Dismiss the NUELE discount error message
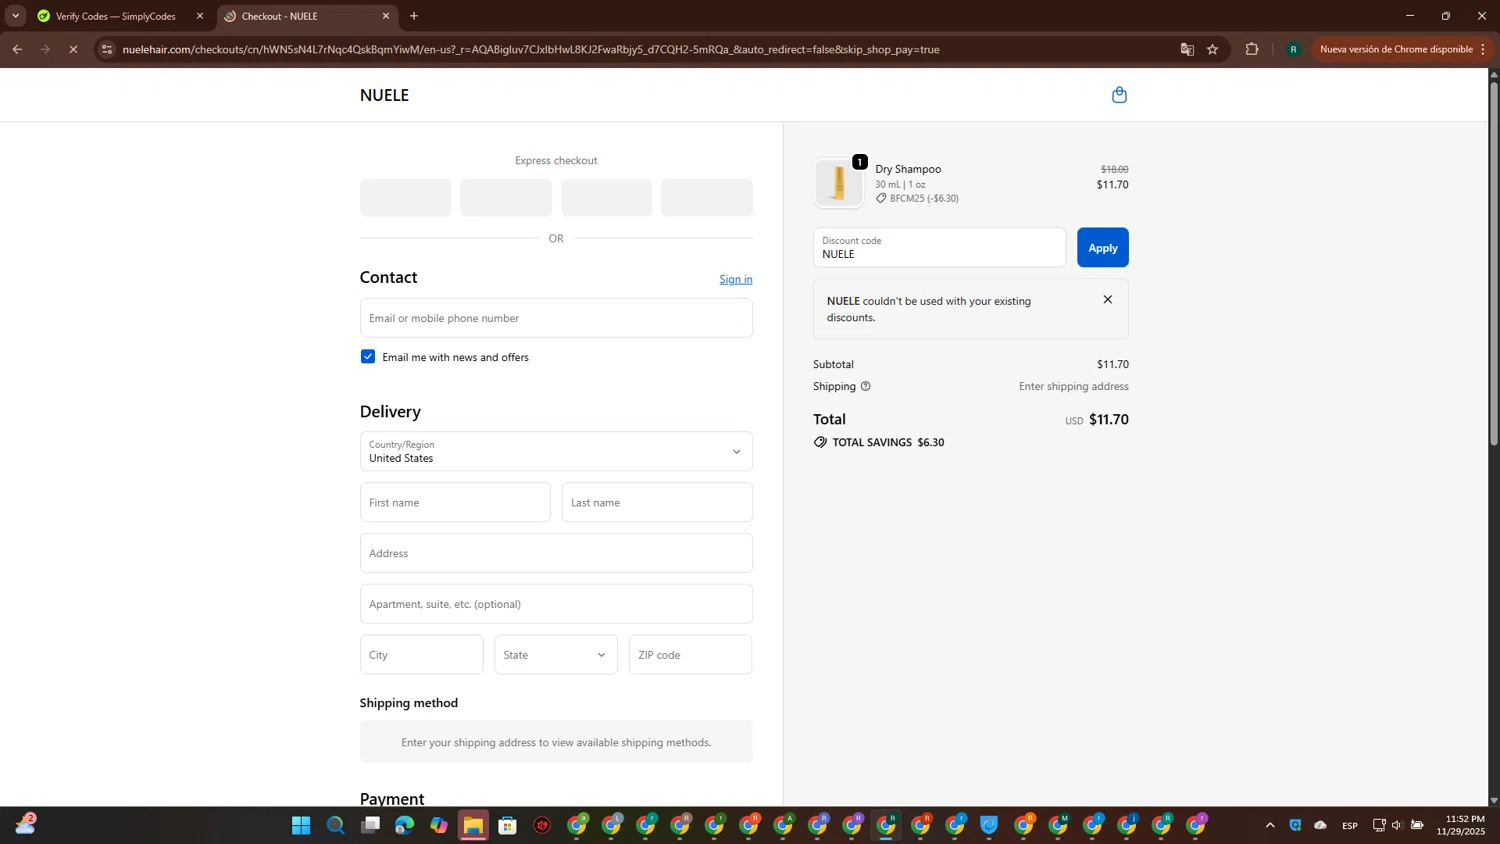The width and height of the screenshot is (1500, 844). tap(1107, 300)
